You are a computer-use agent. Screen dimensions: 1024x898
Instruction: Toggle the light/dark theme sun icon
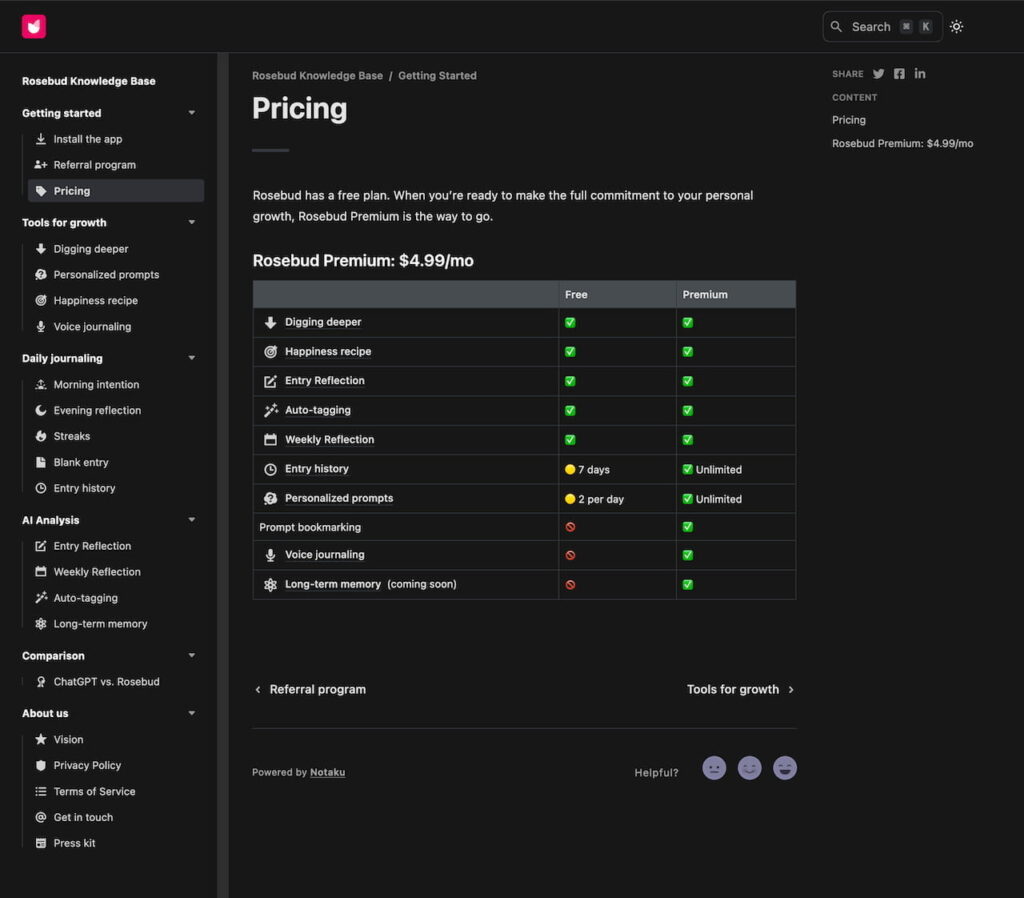(x=956, y=27)
